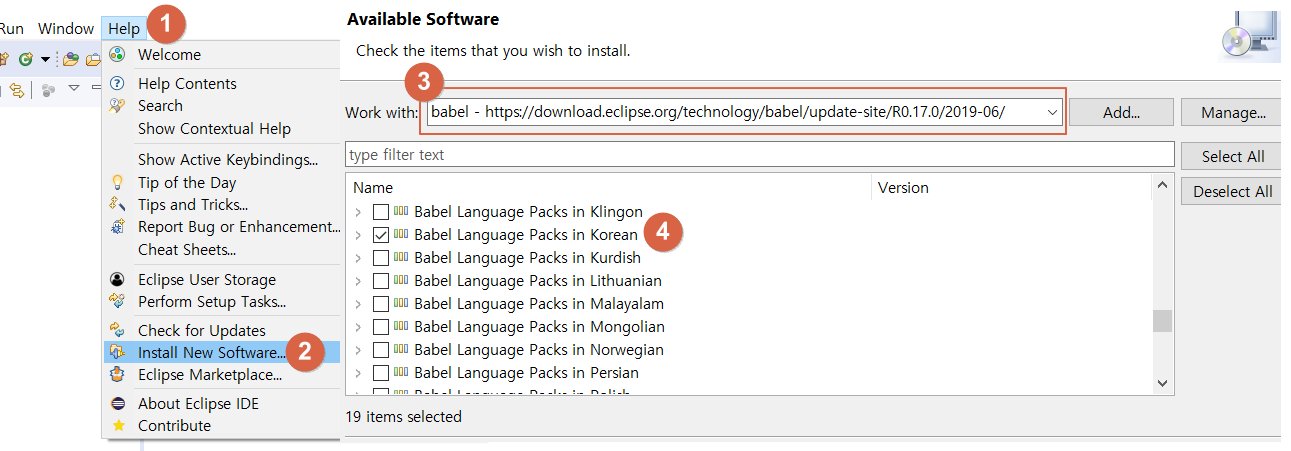Image resolution: width=1291 pixels, height=451 pixels.
Task: Focus the type filter text field
Action: [759, 155]
